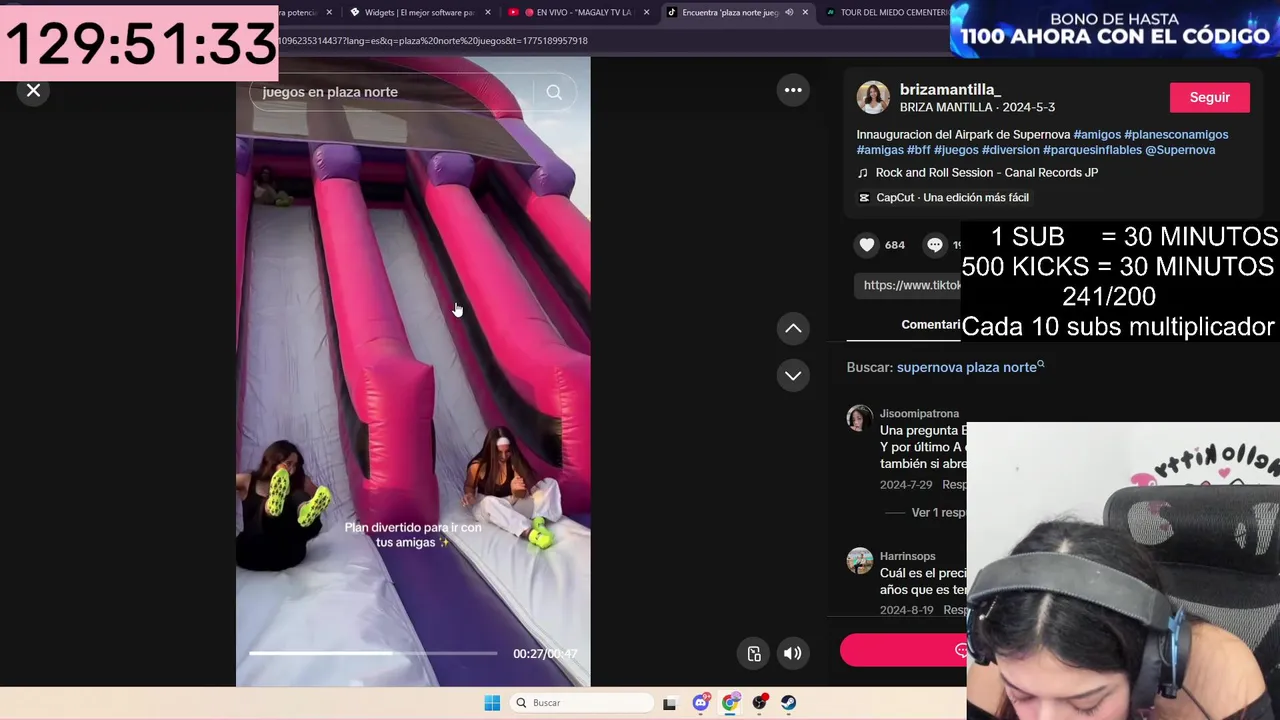Click the 'Plan divertido para ir con tus amigas' caption
The height and width of the screenshot is (720, 1280).
(412, 535)
